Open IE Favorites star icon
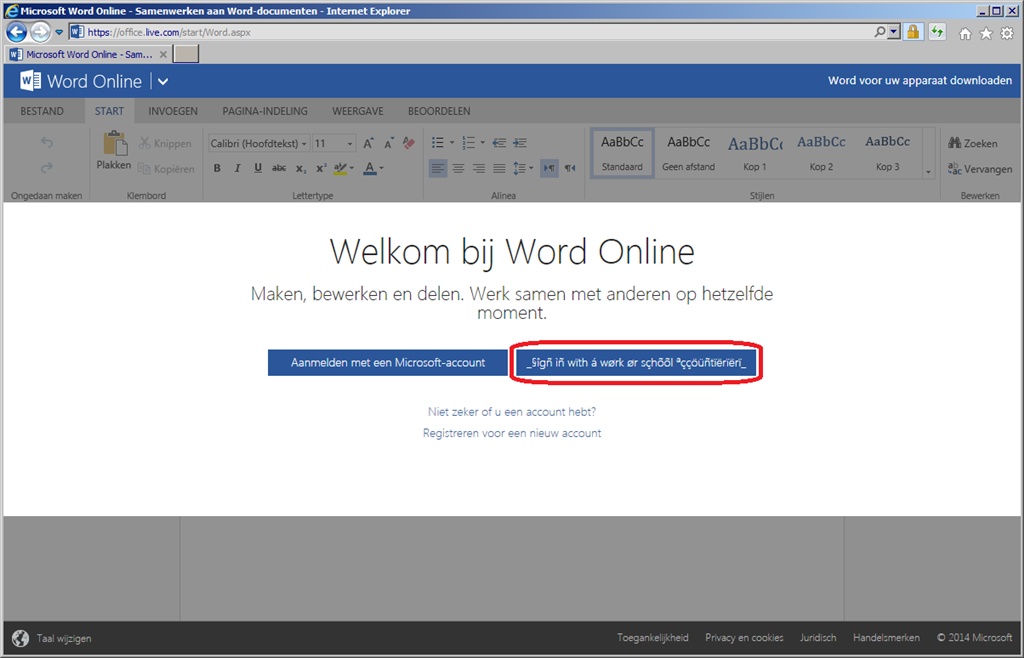This screenshot has height=658, width=1024. (x=985, y=33)
